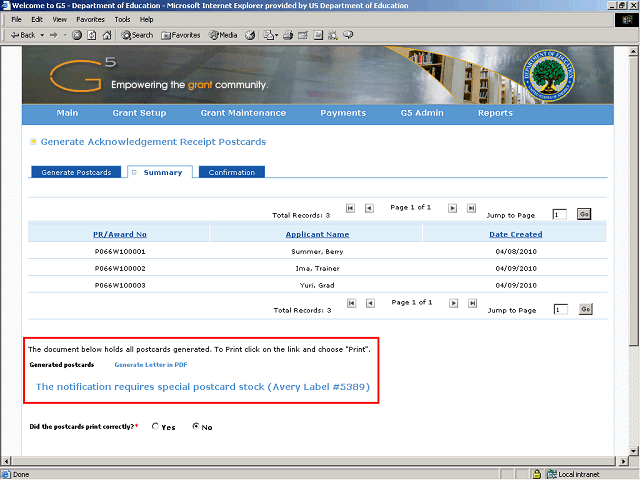Stop page loading with Stop icon

(77, 35)
